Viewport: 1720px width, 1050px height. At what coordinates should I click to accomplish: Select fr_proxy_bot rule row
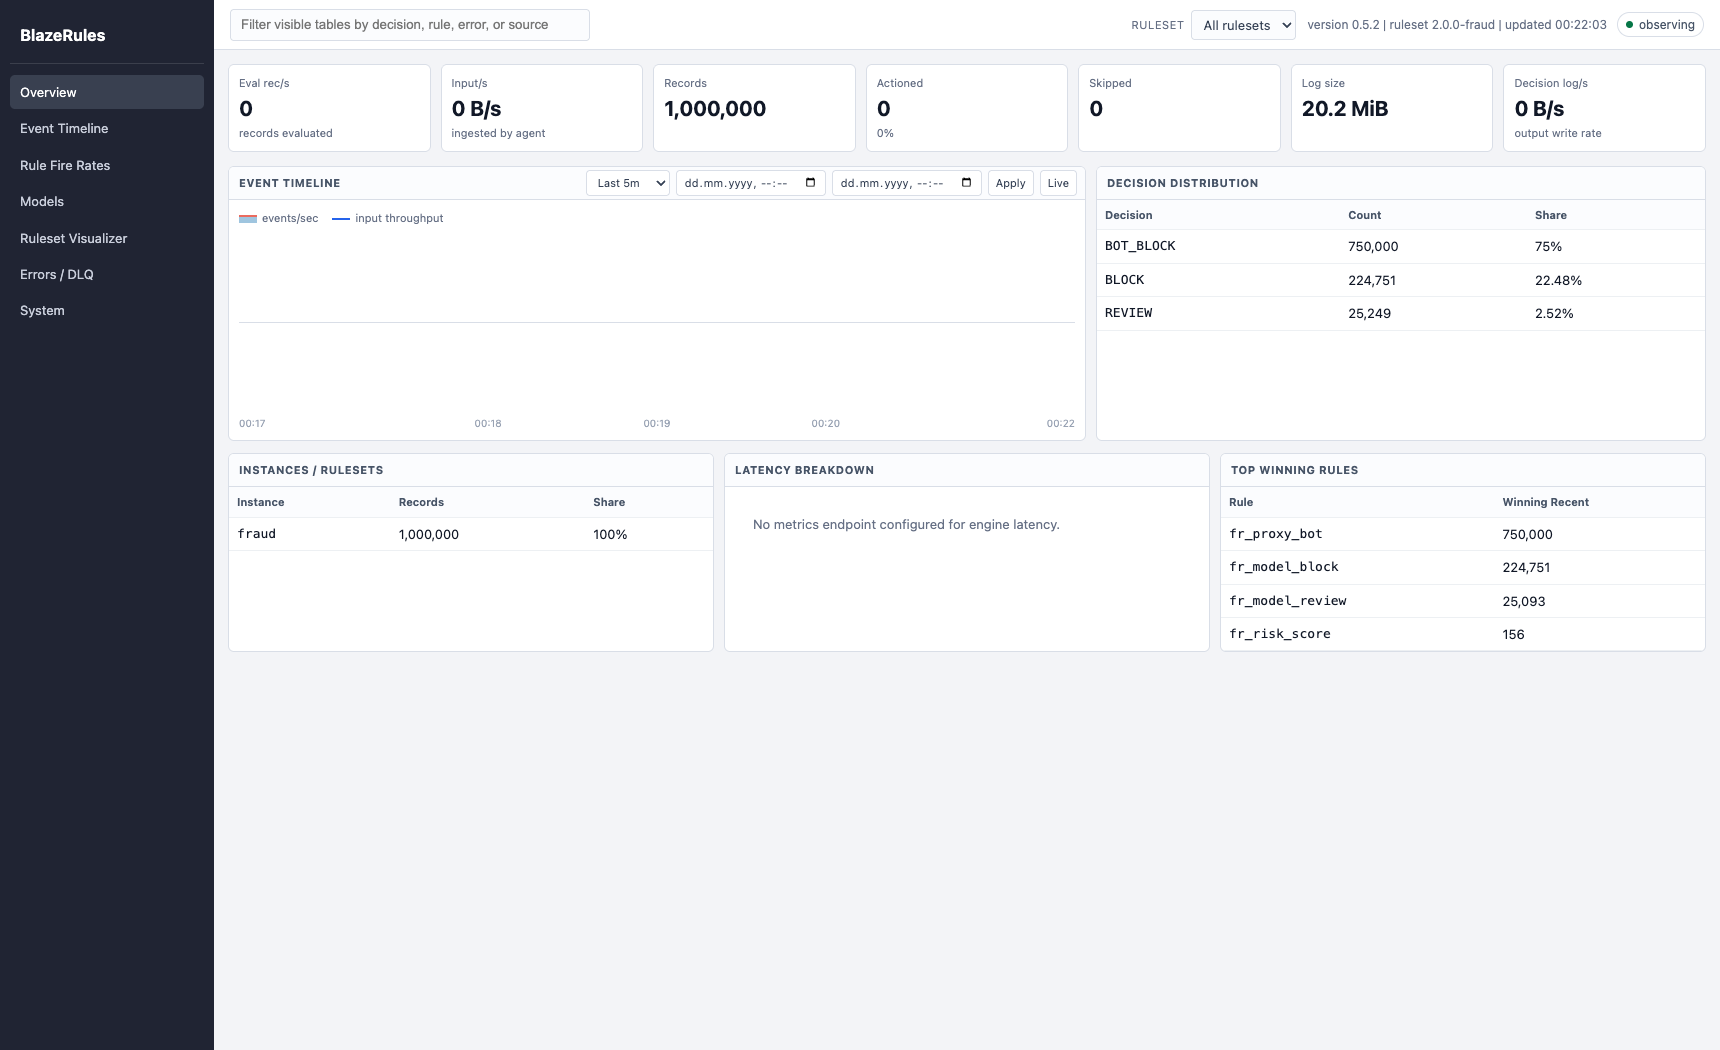tap(1463, 534)
